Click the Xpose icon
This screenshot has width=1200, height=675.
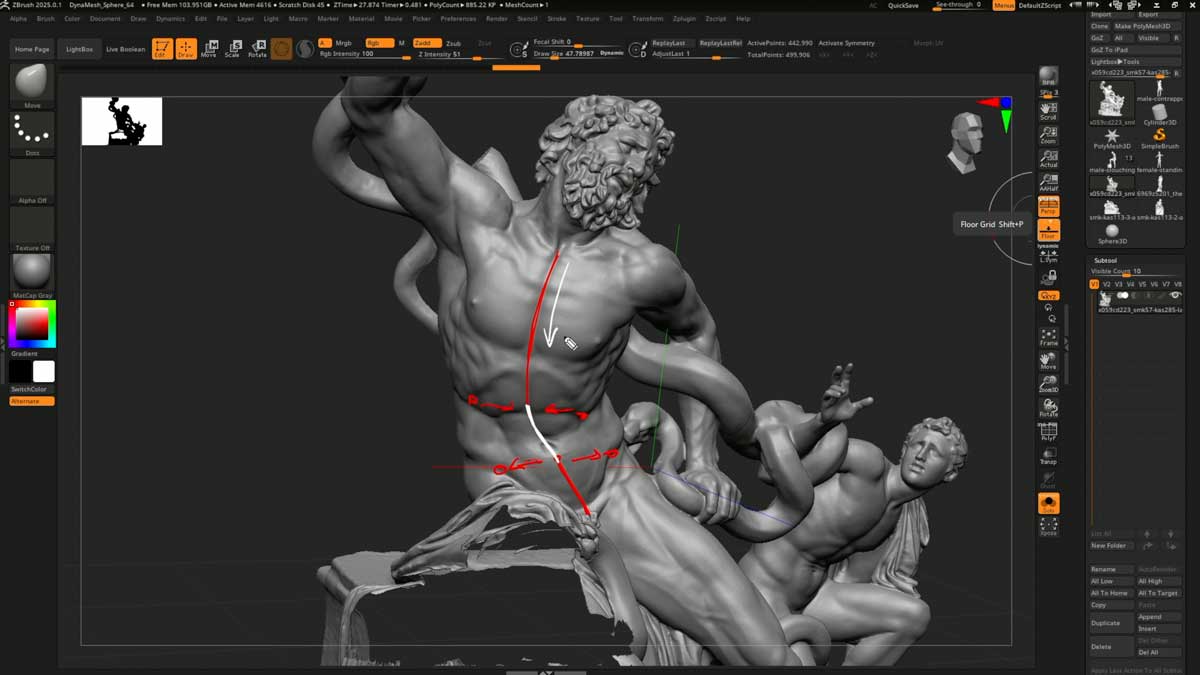pos(1048,527)
